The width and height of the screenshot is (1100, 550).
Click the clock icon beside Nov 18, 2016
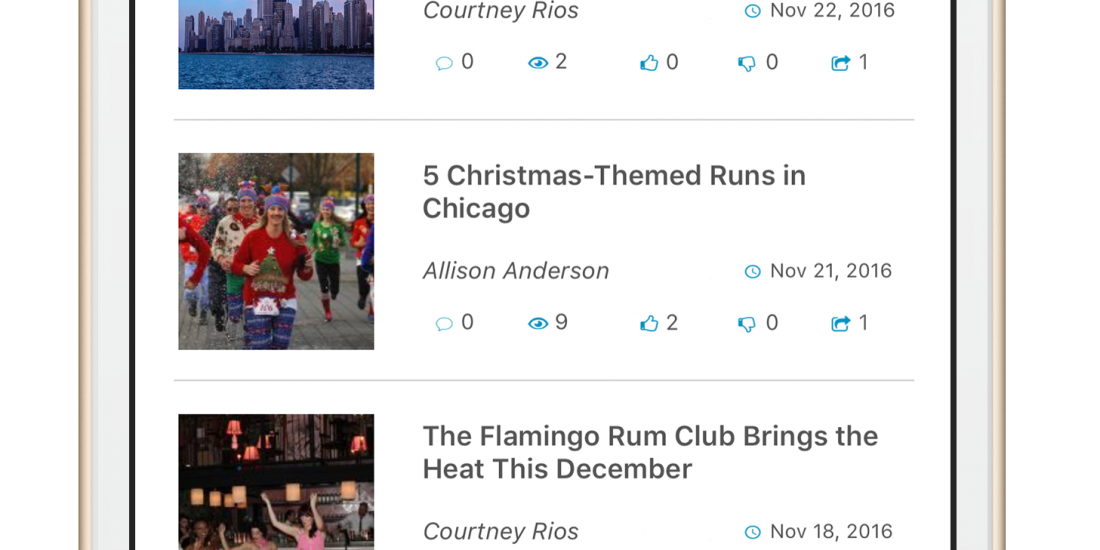[x=753, y=532]
